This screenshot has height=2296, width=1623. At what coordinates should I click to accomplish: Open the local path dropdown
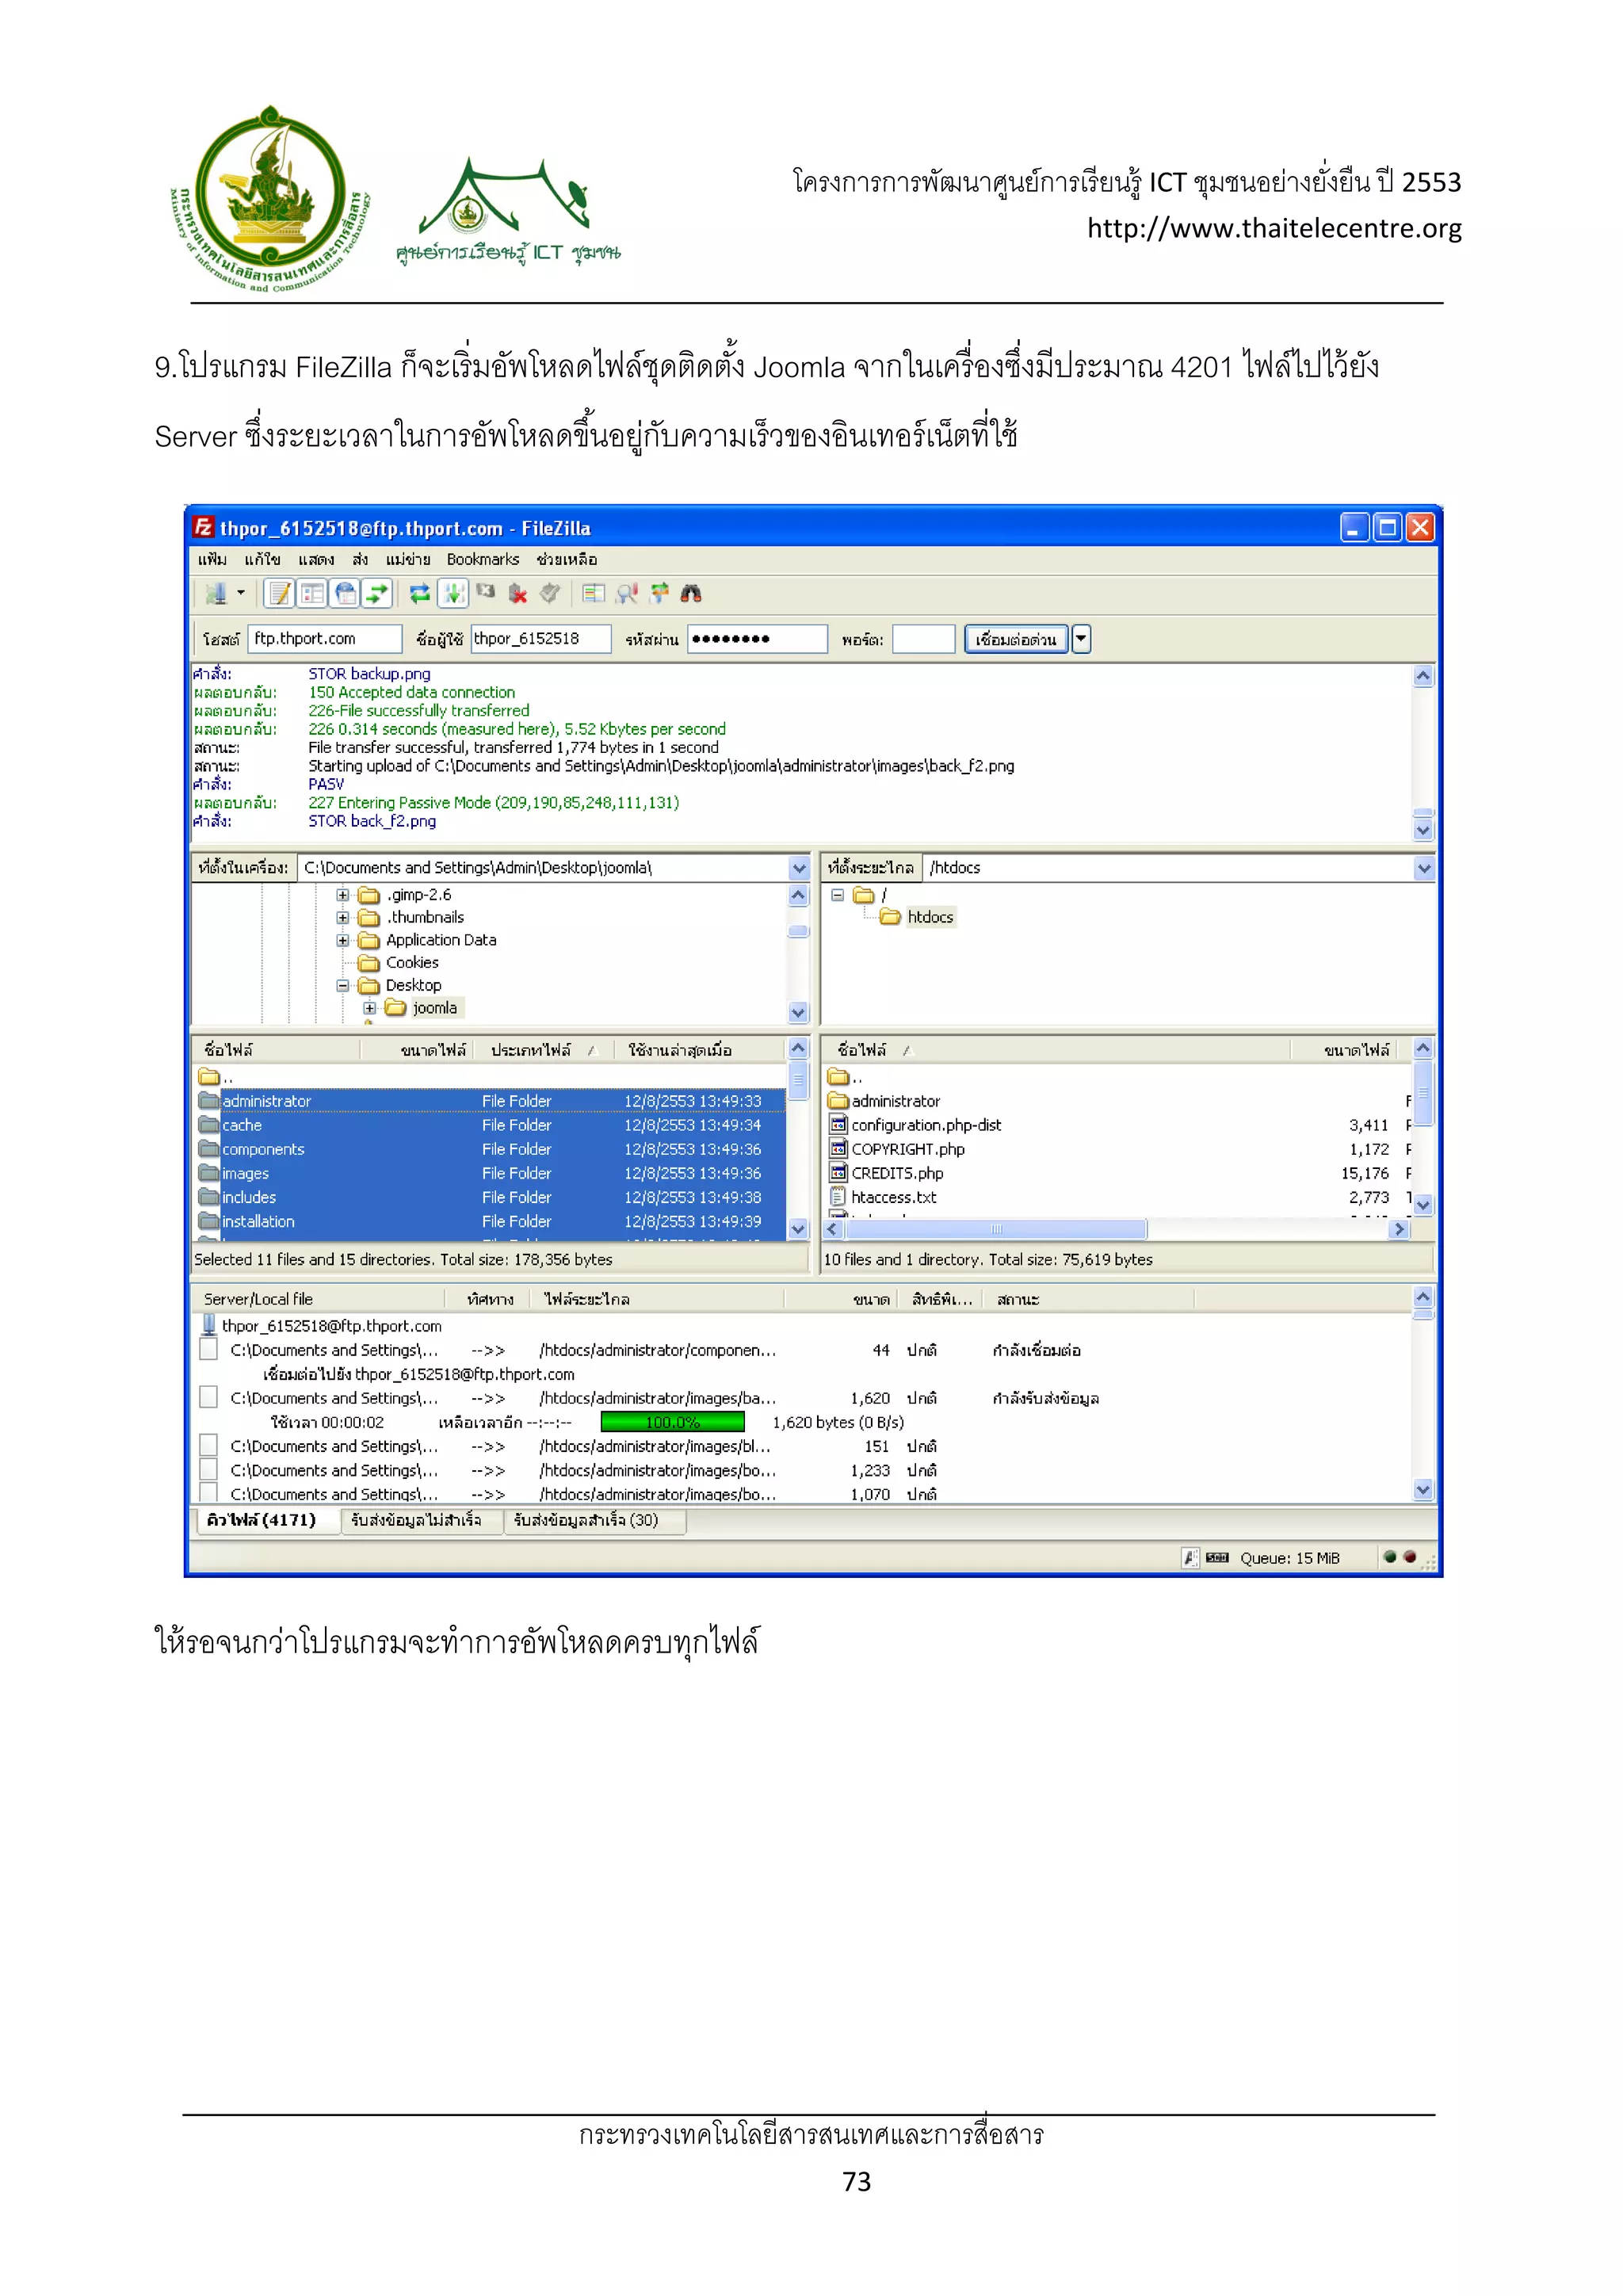(799, 868)
